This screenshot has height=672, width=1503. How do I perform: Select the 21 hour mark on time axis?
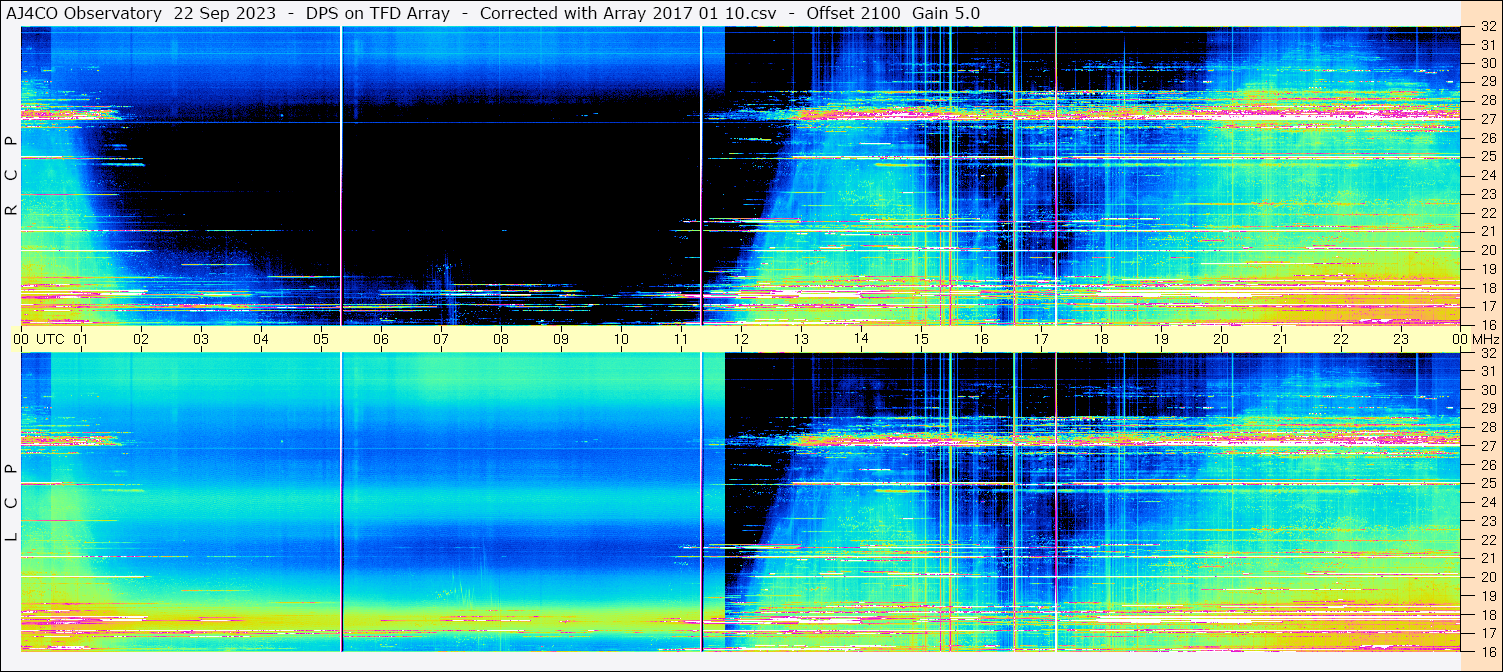click(1281, 339)
